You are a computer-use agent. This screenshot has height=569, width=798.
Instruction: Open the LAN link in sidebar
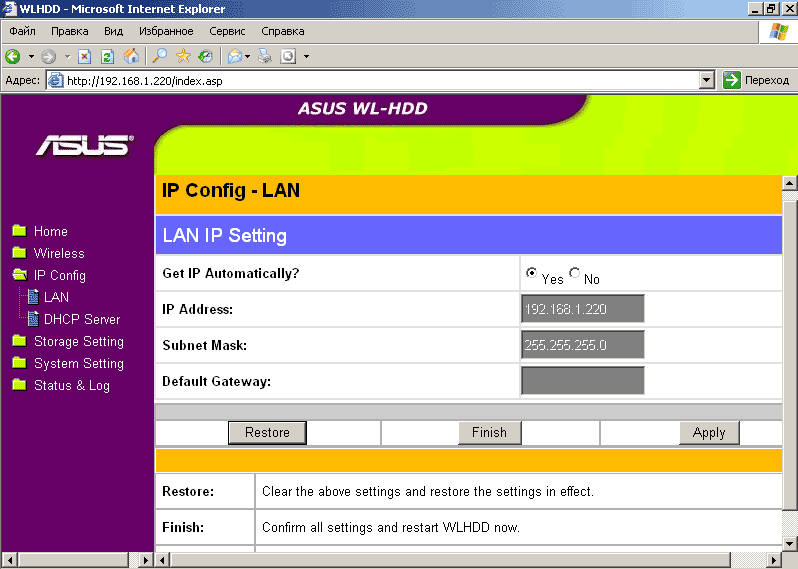click(x=56, y=297)
